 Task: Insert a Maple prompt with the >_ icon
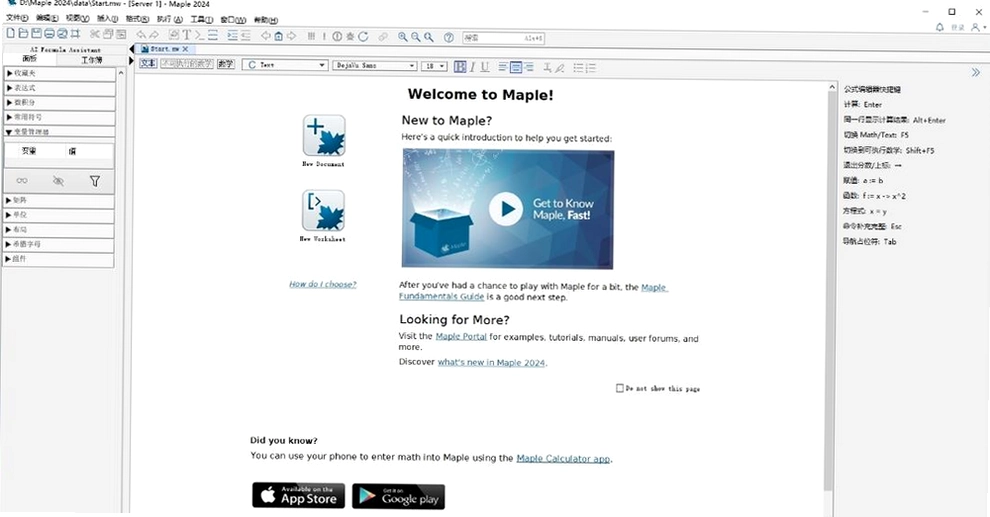pos(200,35)
